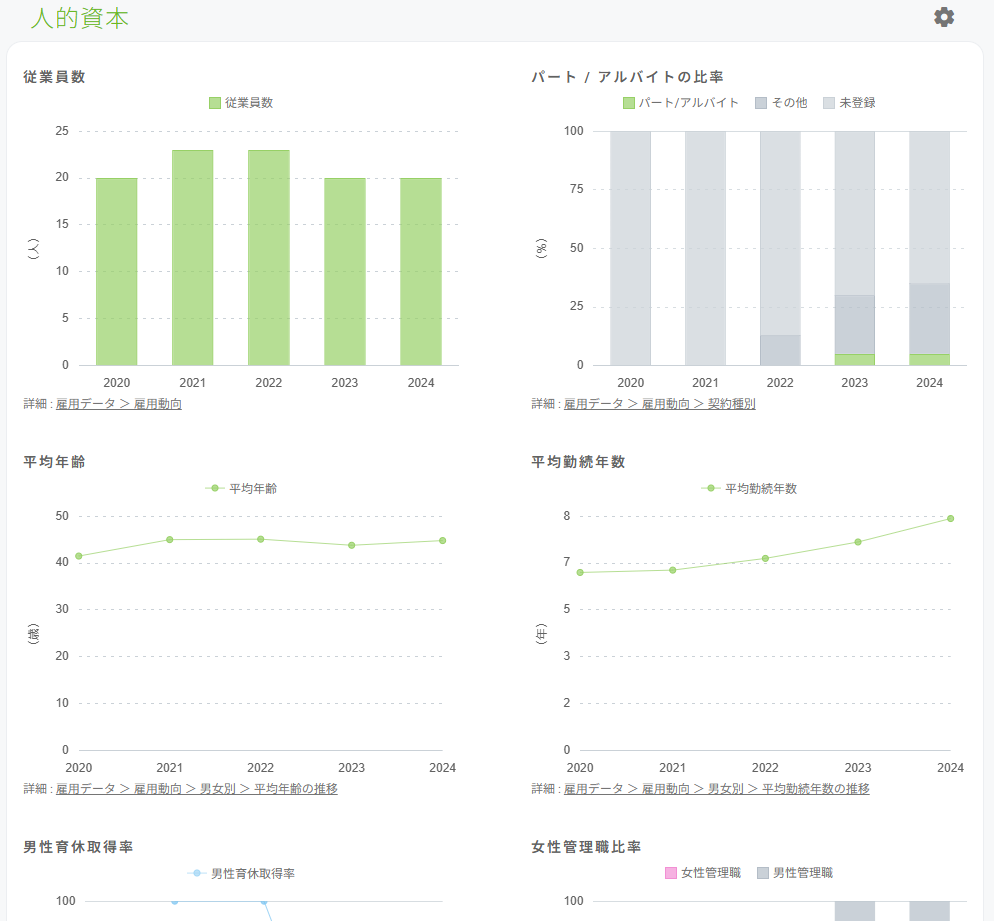This screenshot has height=921, width=994.
Task: Click the パート / アルバイトの比率 heading
Action: 628,77
